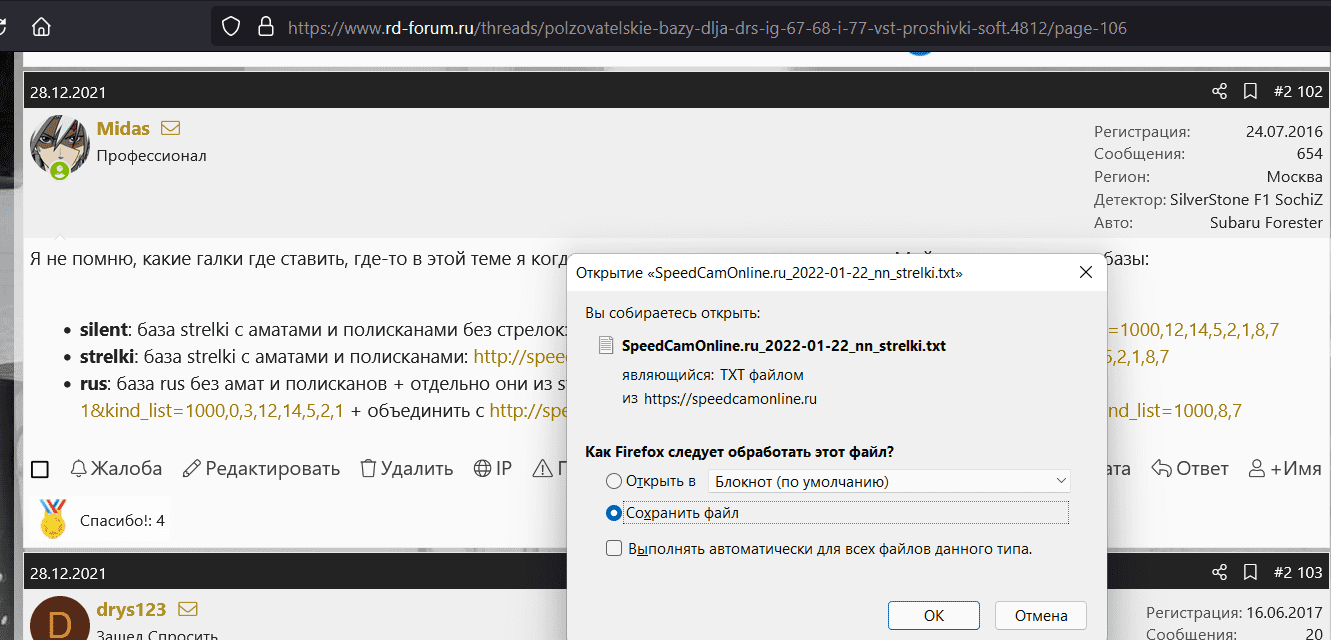Click the Home button in browser toolbar
This screenshot has width=1331, height=640.
[x=42, y=27]
